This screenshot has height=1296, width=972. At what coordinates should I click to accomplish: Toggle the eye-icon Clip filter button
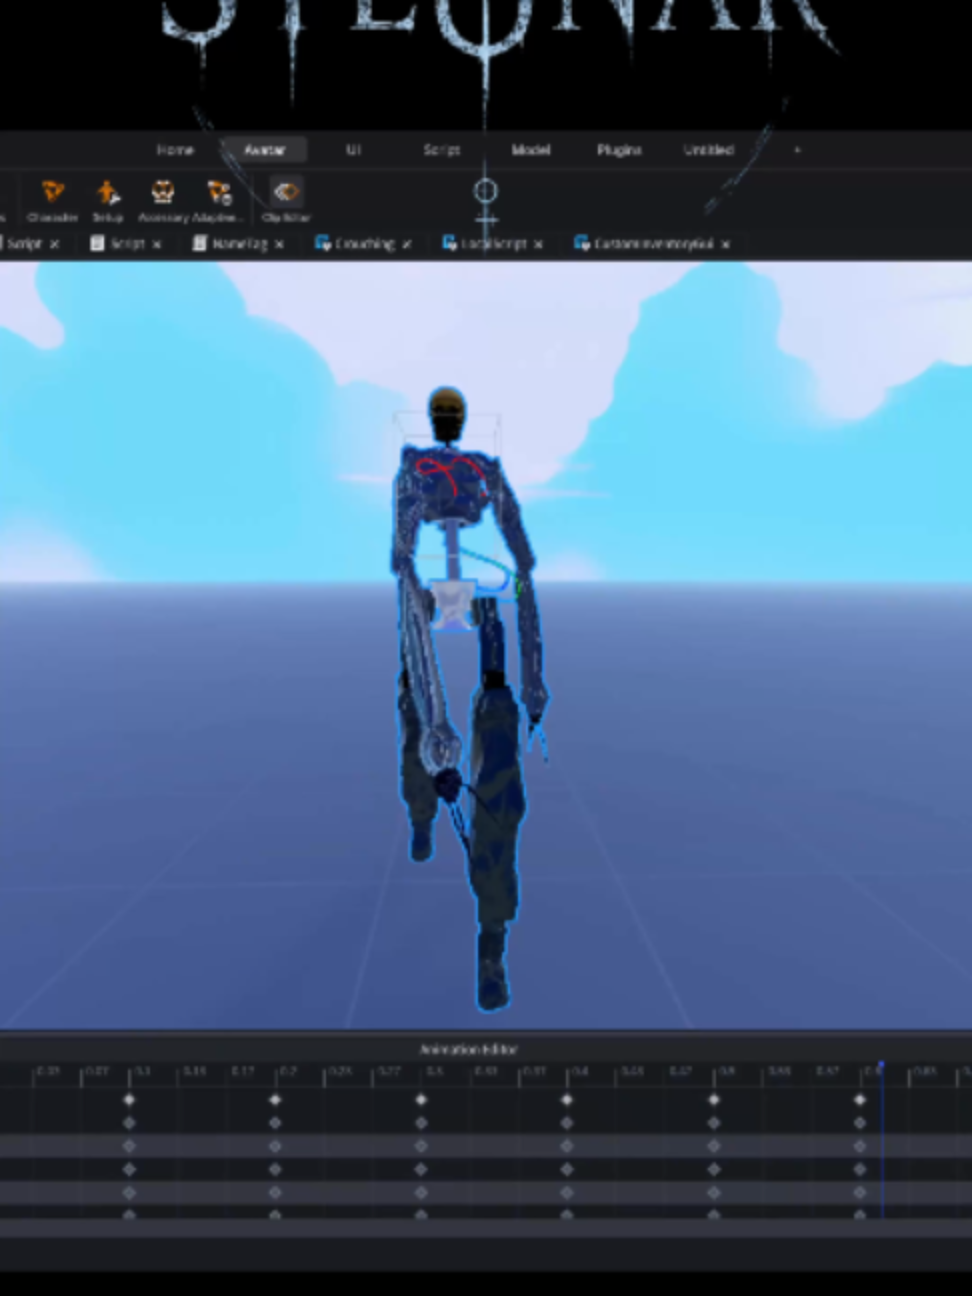coord(286,199)
